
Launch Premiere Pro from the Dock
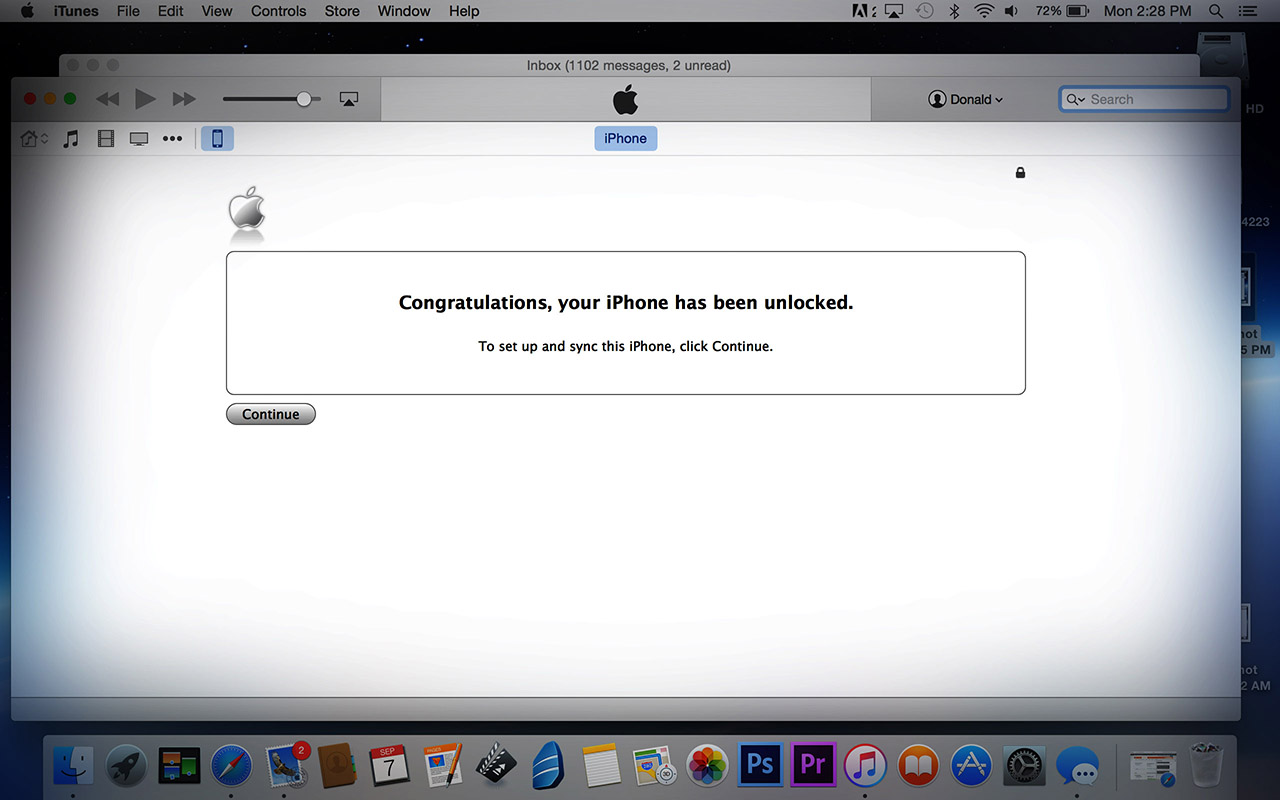813,766
